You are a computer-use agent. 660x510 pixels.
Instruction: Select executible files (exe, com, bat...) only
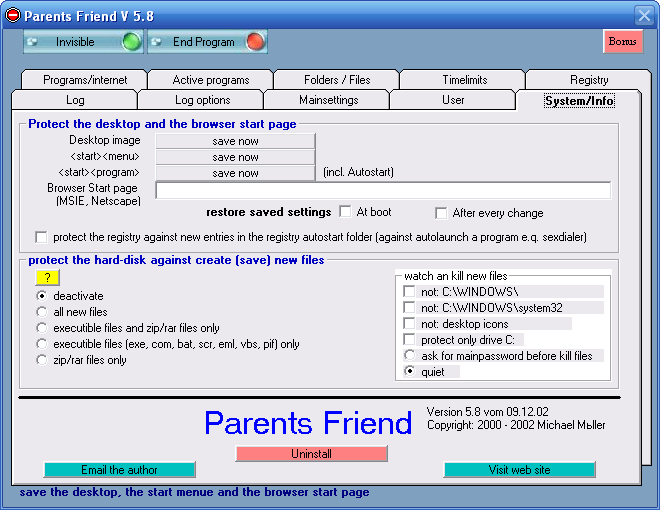[x=41, y=344]
